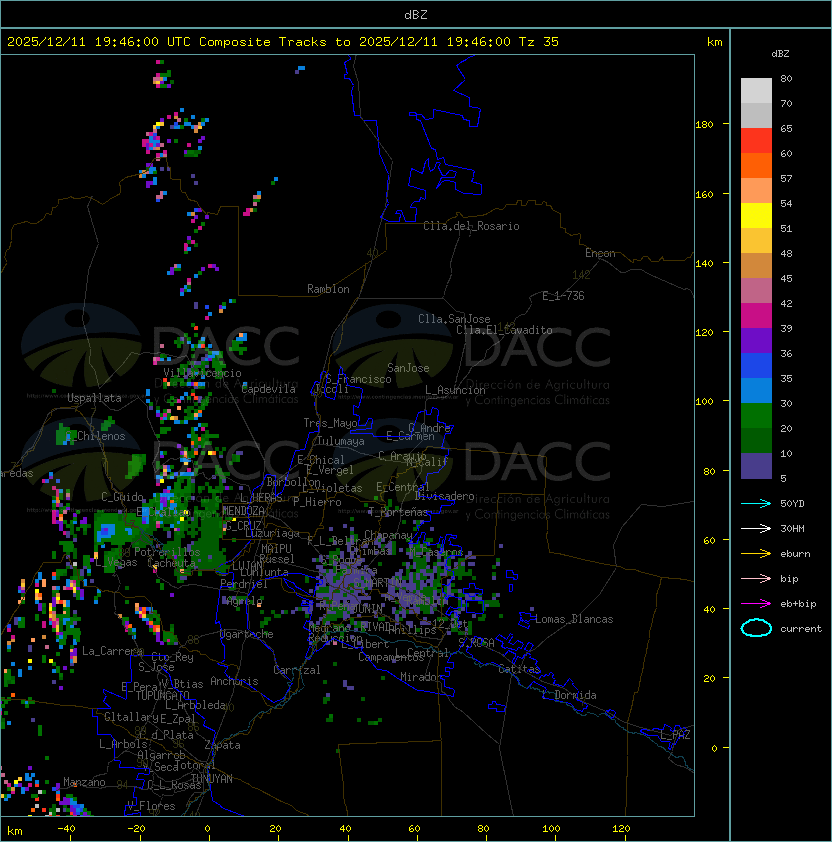Click the 'Clla.del_Rosario' map label
Screen dimensions: 832x842
pyautogui.click(x=471, y=226)
